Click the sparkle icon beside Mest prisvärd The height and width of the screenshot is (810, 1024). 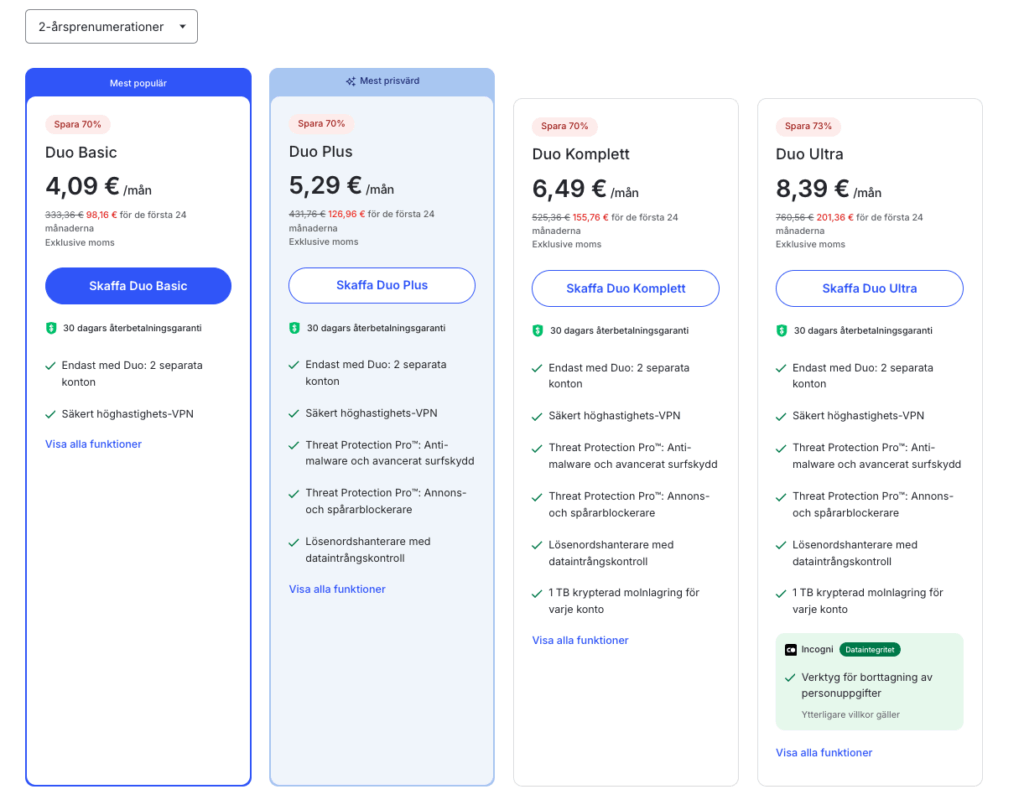click(x=351, y=81)
